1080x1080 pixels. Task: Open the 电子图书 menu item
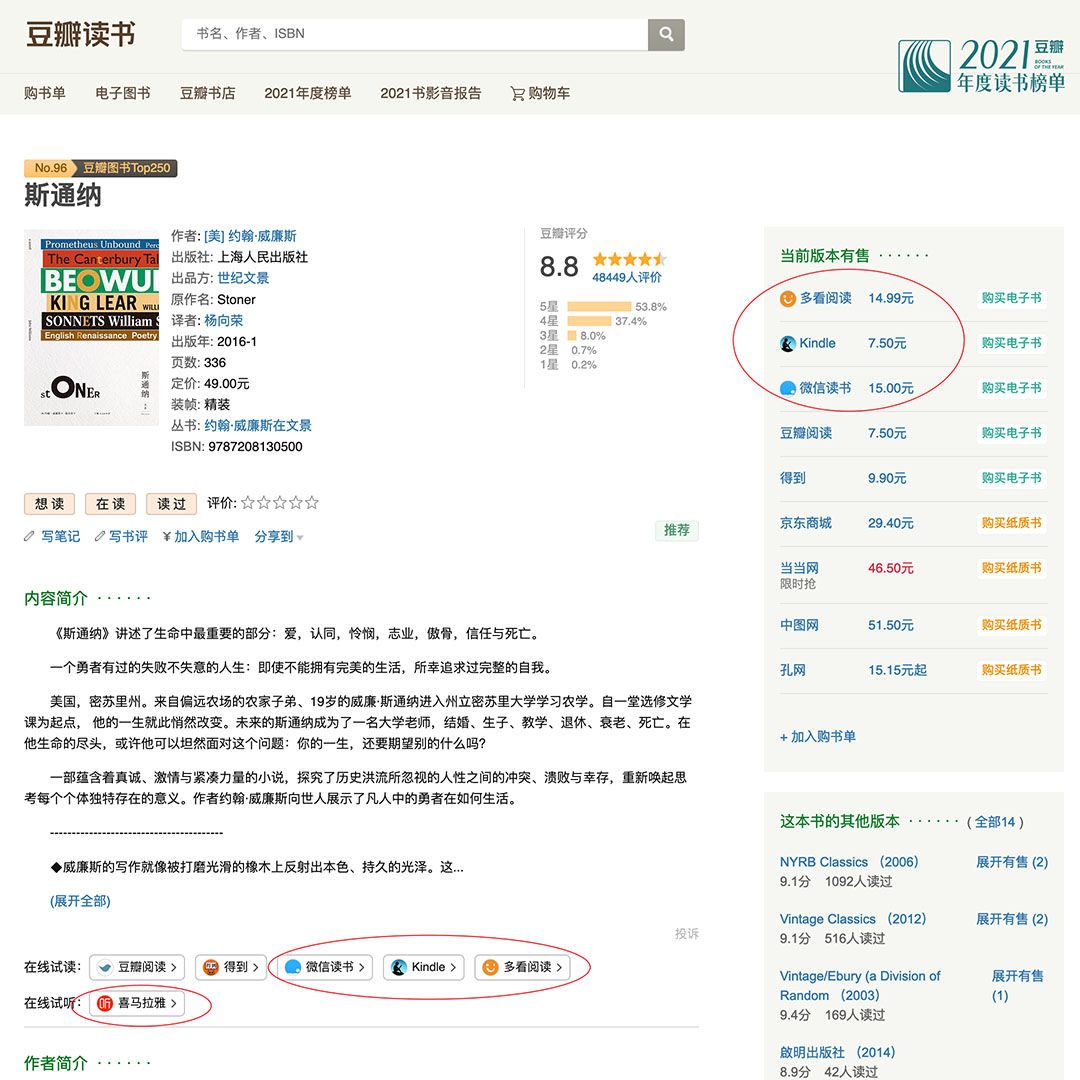pos(123,93)
